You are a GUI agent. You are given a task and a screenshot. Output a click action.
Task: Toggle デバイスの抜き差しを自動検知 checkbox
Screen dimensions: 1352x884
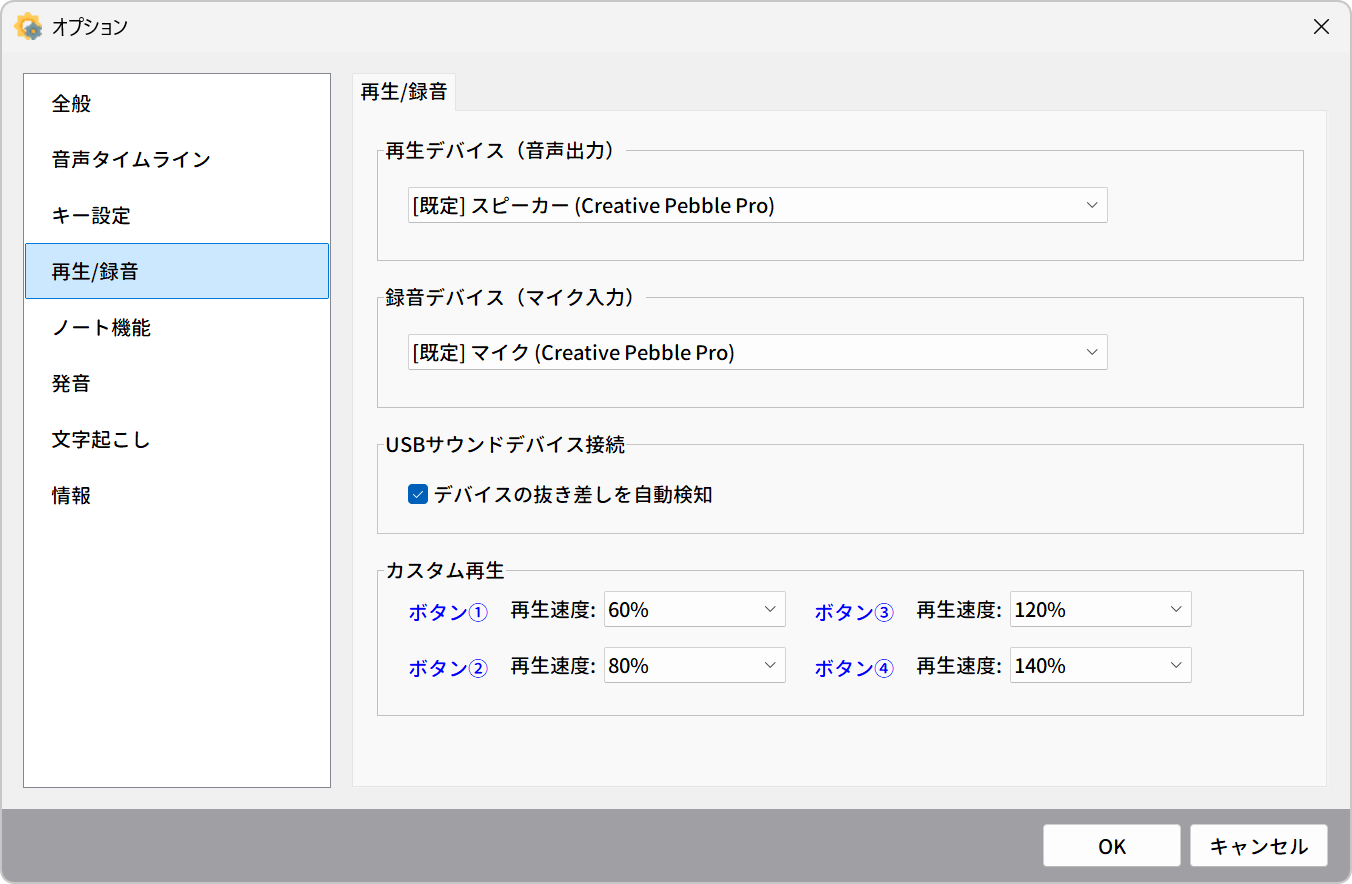418,494
